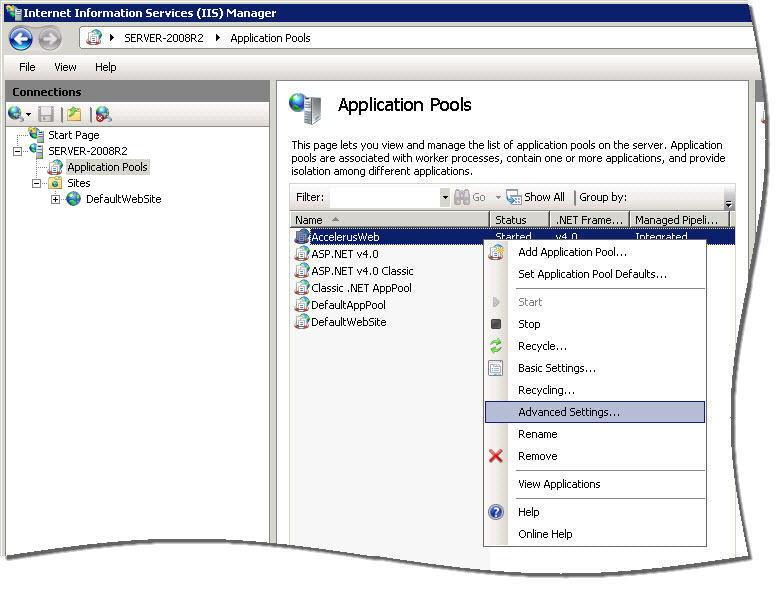
Task: Open the Create New Connection globe icon
Action: point(16,114)
